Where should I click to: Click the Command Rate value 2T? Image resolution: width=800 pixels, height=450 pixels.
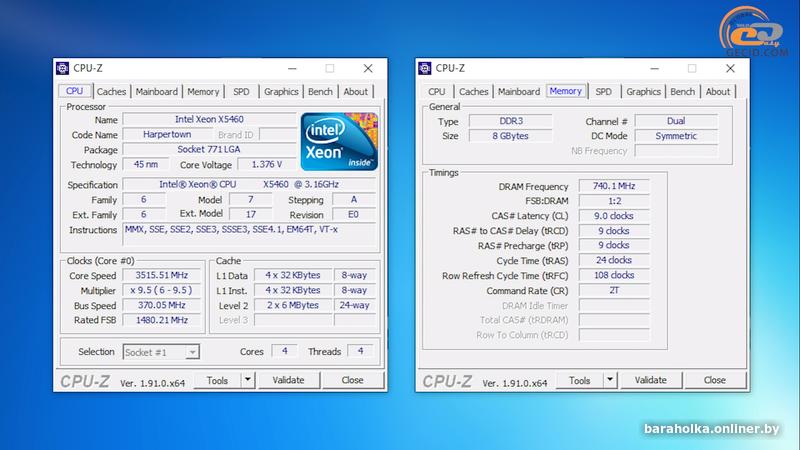(614, 290)
